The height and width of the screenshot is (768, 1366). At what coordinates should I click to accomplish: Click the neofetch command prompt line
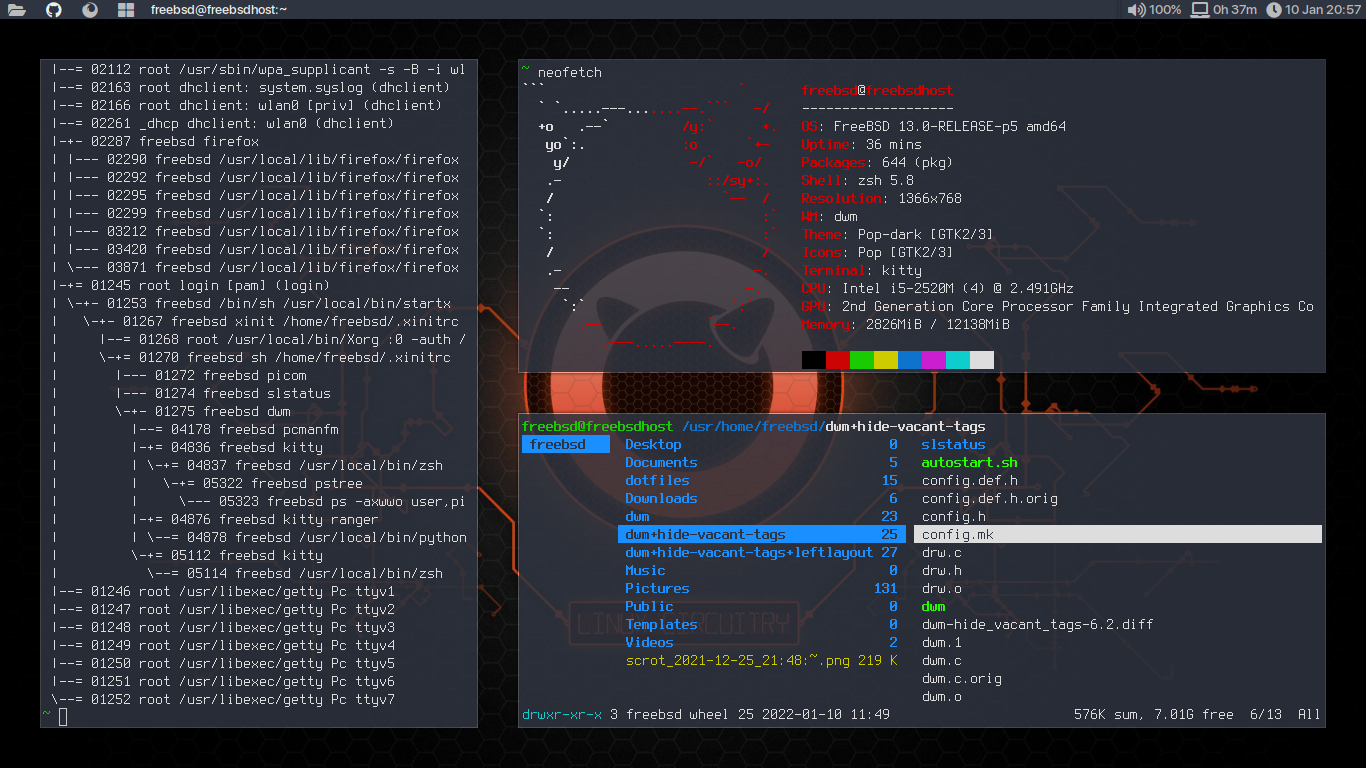point(561,73)
